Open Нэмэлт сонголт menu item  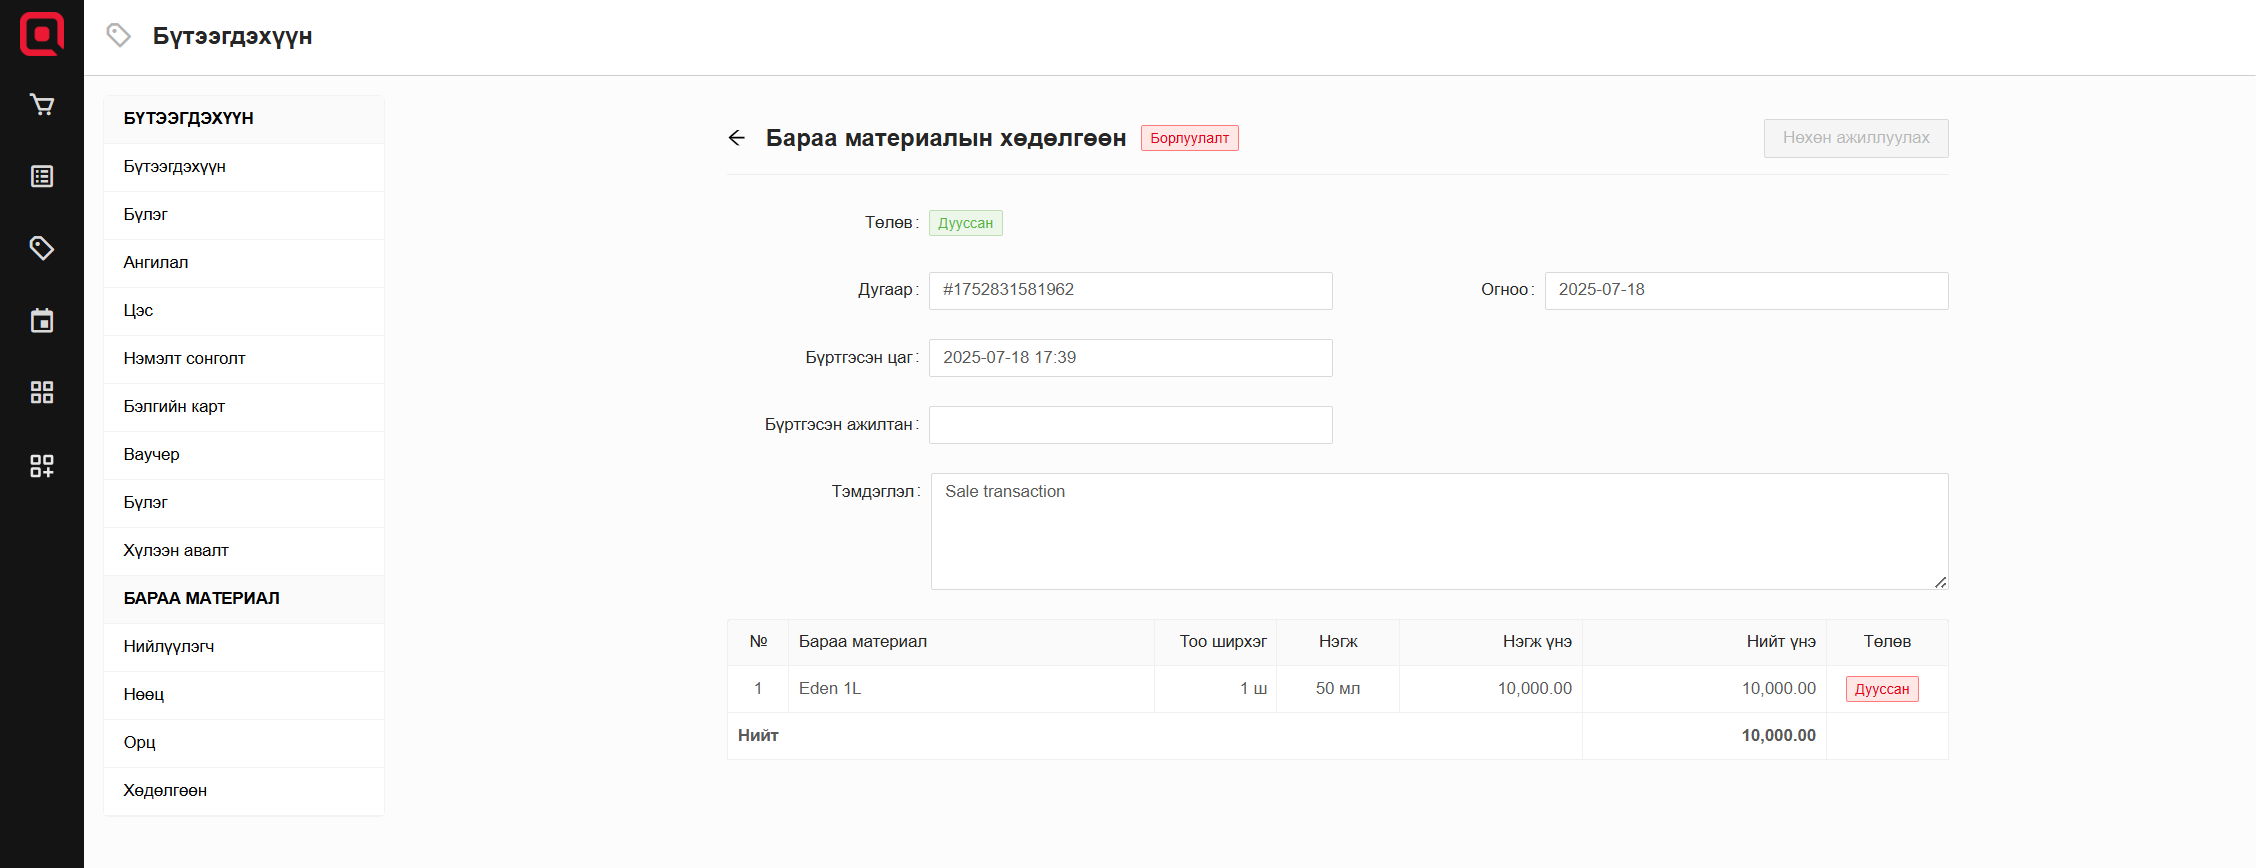(184, 359)
